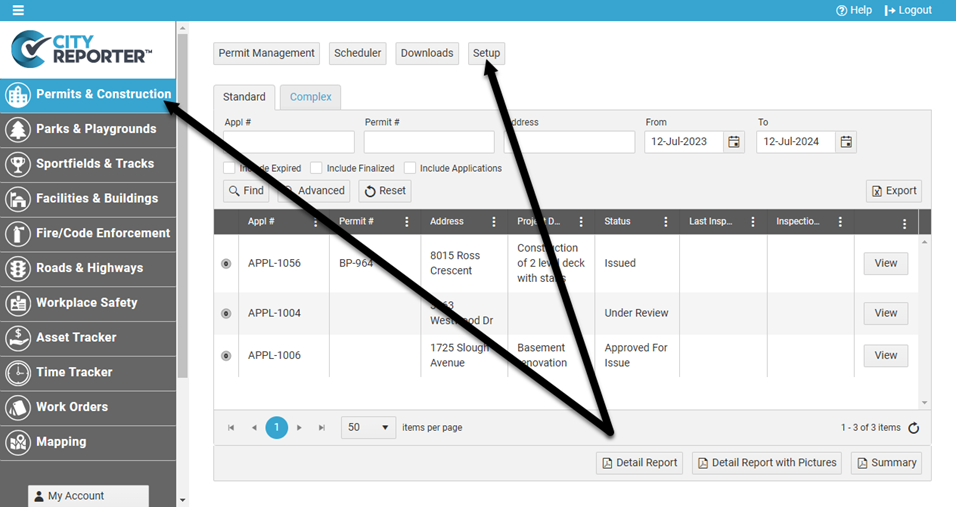Image resolution: width=956 pixels, height=507 pixels.
Task: Export results with the Export button
Action: pyautogui.click(x=893, y=191)
